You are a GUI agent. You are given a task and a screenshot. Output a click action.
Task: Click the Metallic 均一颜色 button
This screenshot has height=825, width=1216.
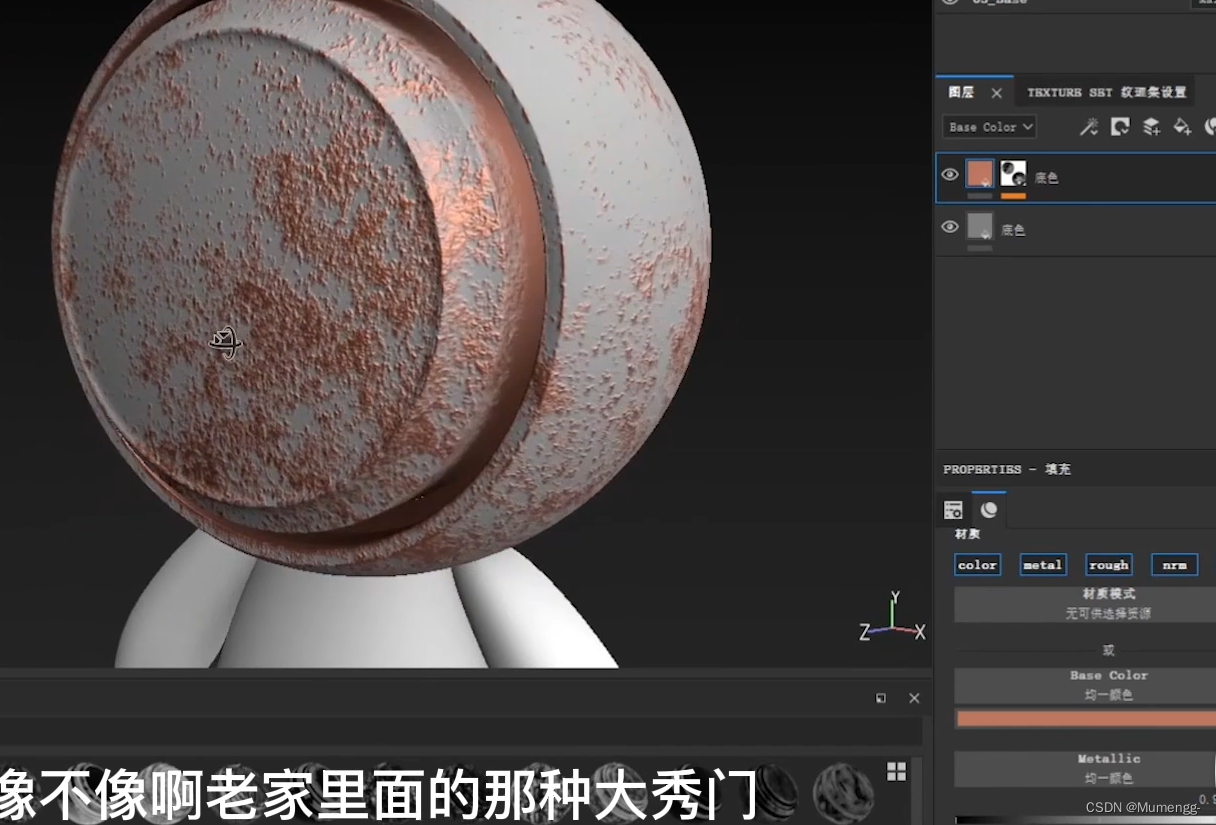[x=1085, y=768]
